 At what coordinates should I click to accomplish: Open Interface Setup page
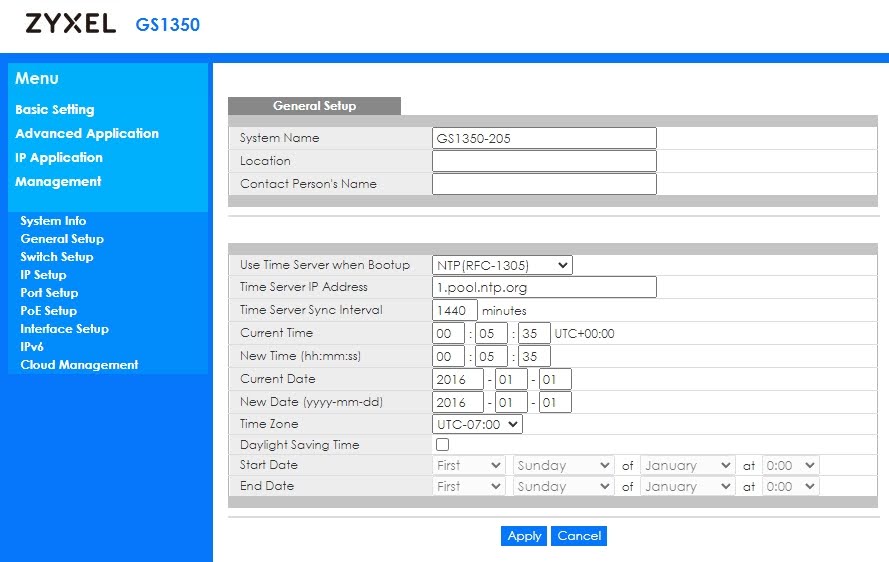pos(65,329)
